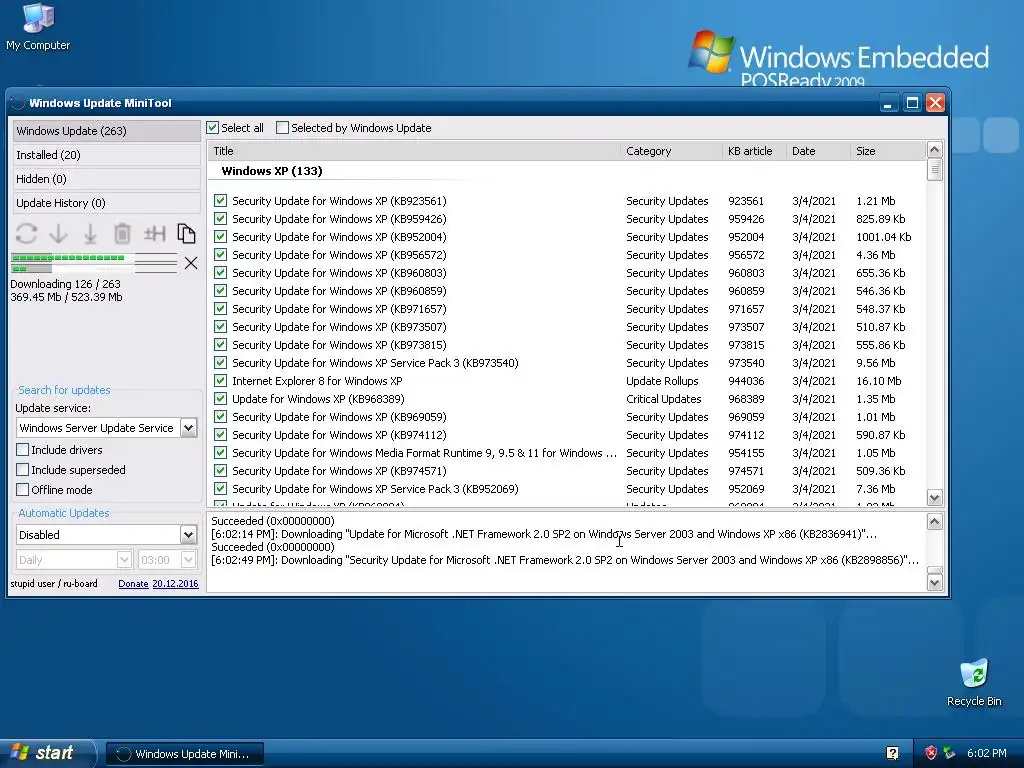
Task: Select Security Update KB952004 row title
Action: point(340,237)
